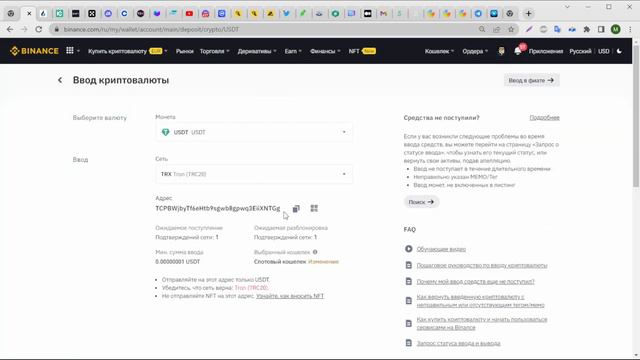Image resolution: width=640 pixels, height=360 pixels.
Task: Close the current Binance tab
Action: 29,13
